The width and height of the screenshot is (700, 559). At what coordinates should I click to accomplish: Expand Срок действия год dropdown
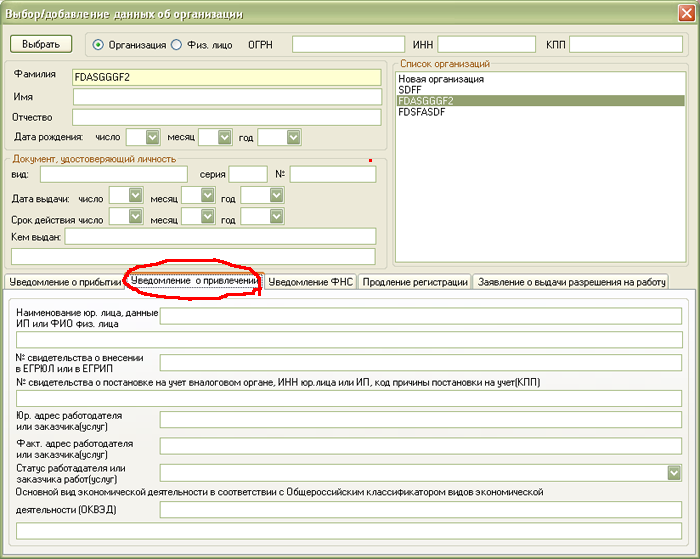[x=276, y=217]
